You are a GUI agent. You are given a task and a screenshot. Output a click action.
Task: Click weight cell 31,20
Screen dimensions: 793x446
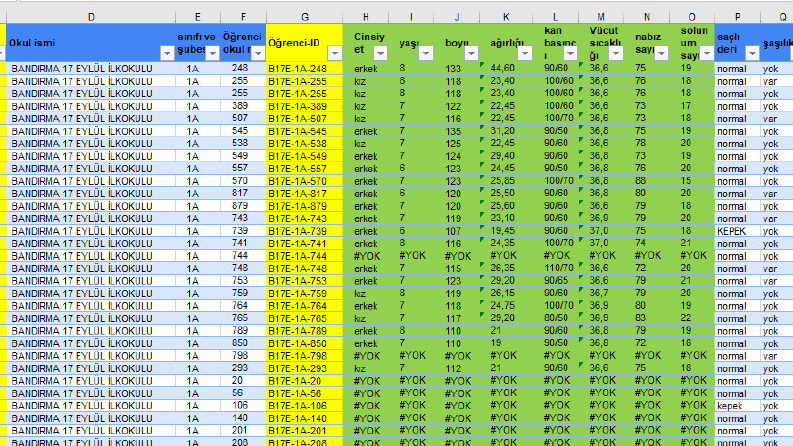tap(506, 131)
